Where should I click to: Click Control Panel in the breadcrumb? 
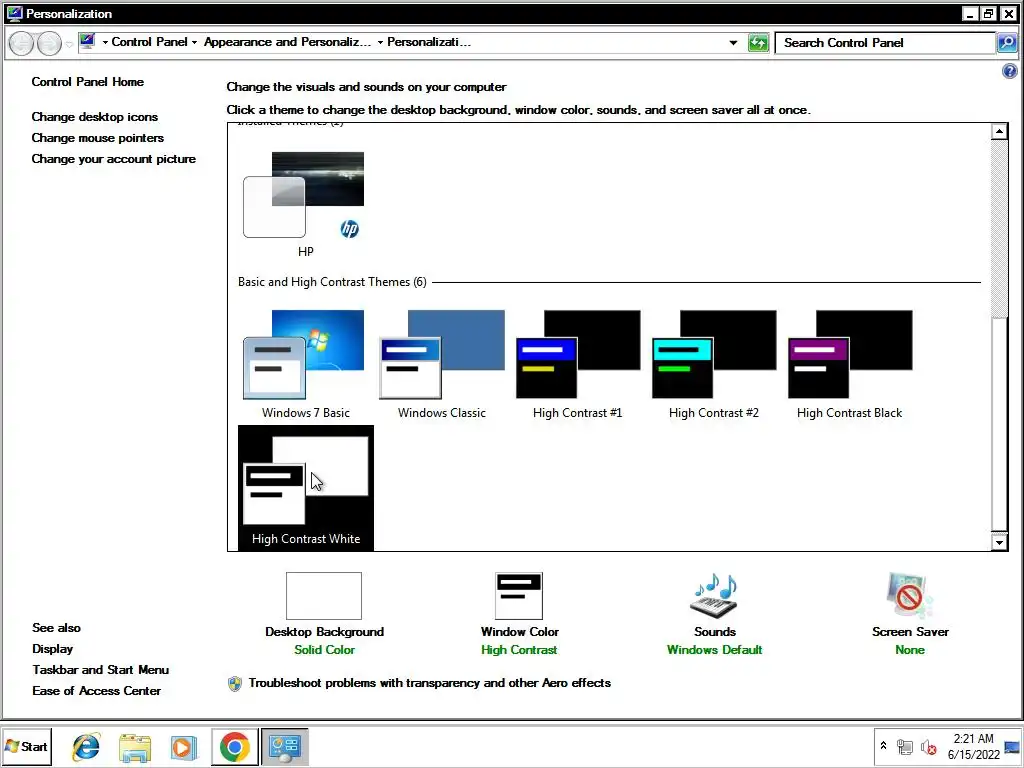click(x=149, y=42)
